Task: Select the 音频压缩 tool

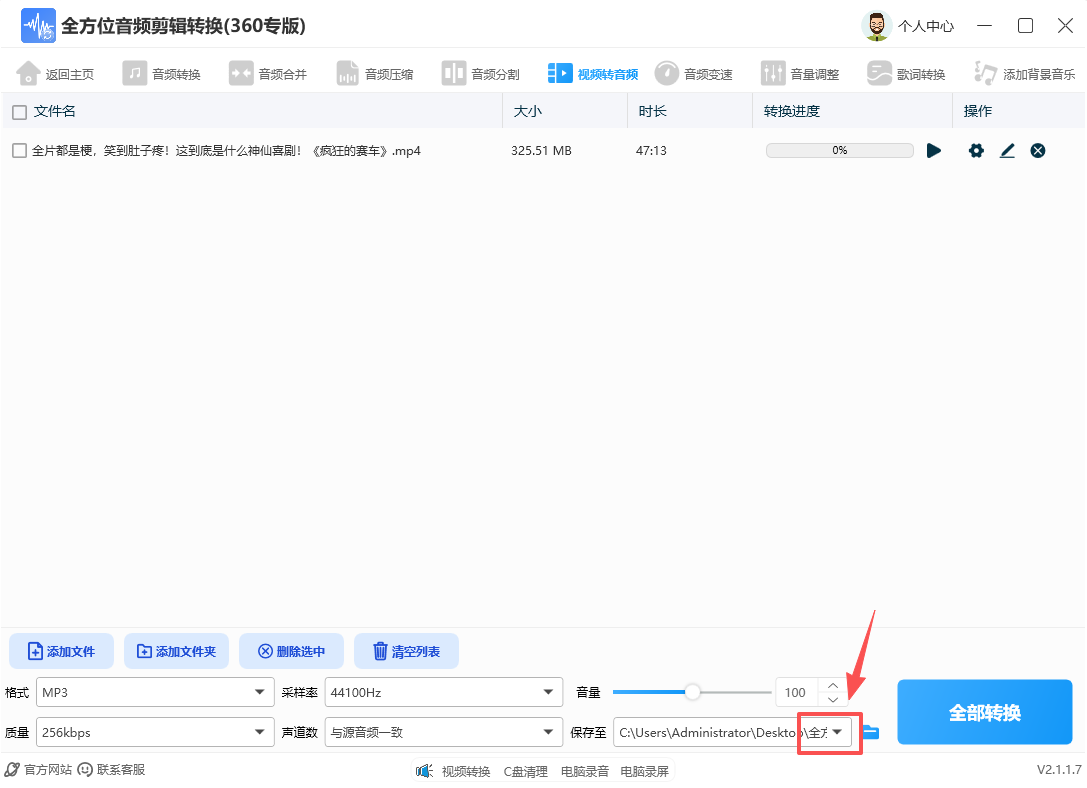Action: [x=375, y=72]
